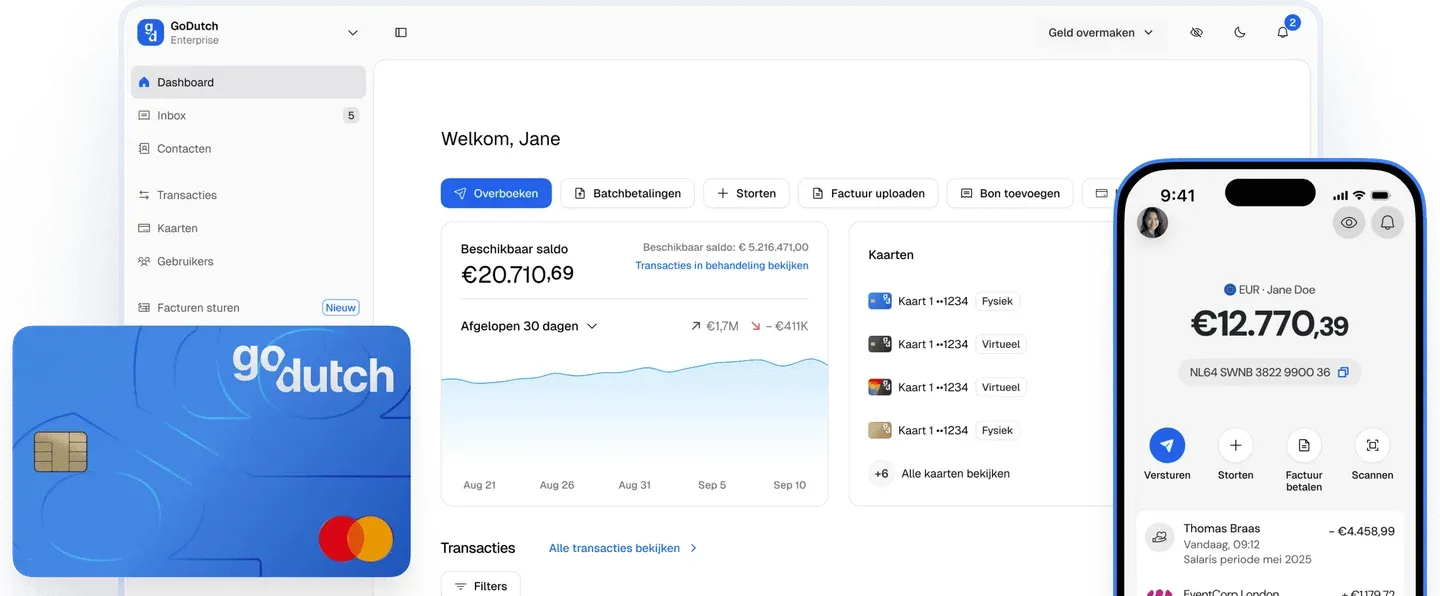Viewport: 1440px width, 596px height.
Task: Expand the GoDutch Enterprise account switcher
Action: [353, 33]
